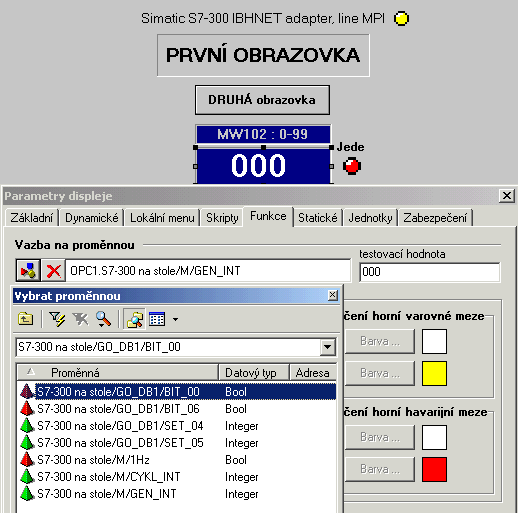
Task: Select row S7-300 na stole/GO_DB1/SET_05
Action: (178, 443)
